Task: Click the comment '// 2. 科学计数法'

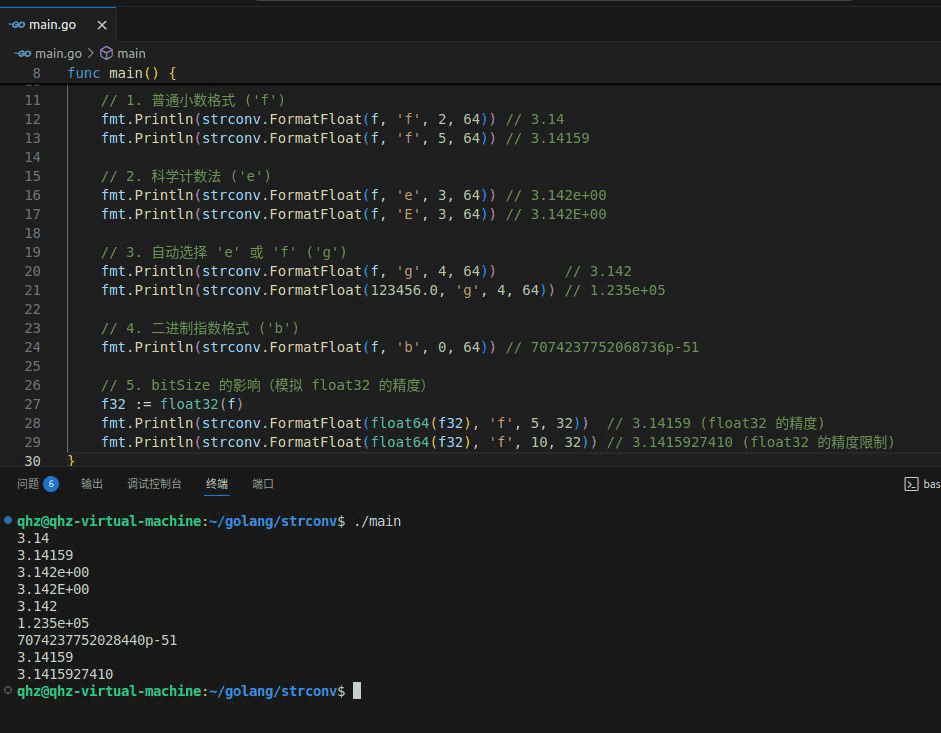Action: point(186,176)
